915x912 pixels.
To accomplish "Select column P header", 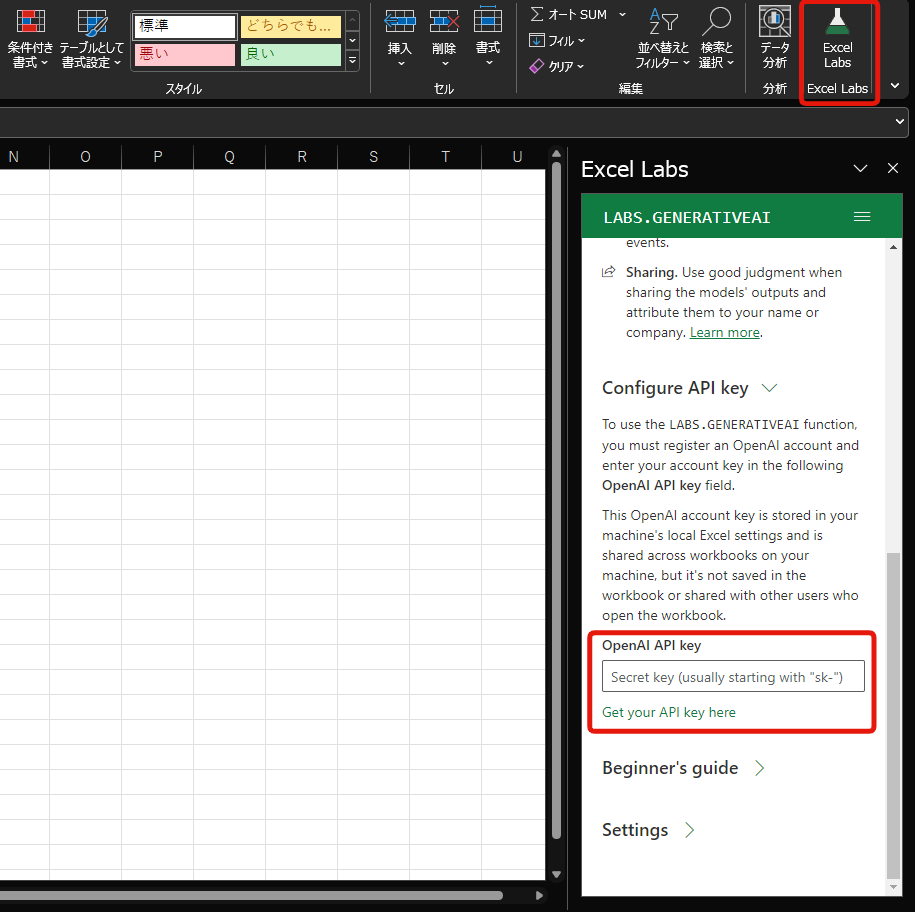I will tap(158, 156).
